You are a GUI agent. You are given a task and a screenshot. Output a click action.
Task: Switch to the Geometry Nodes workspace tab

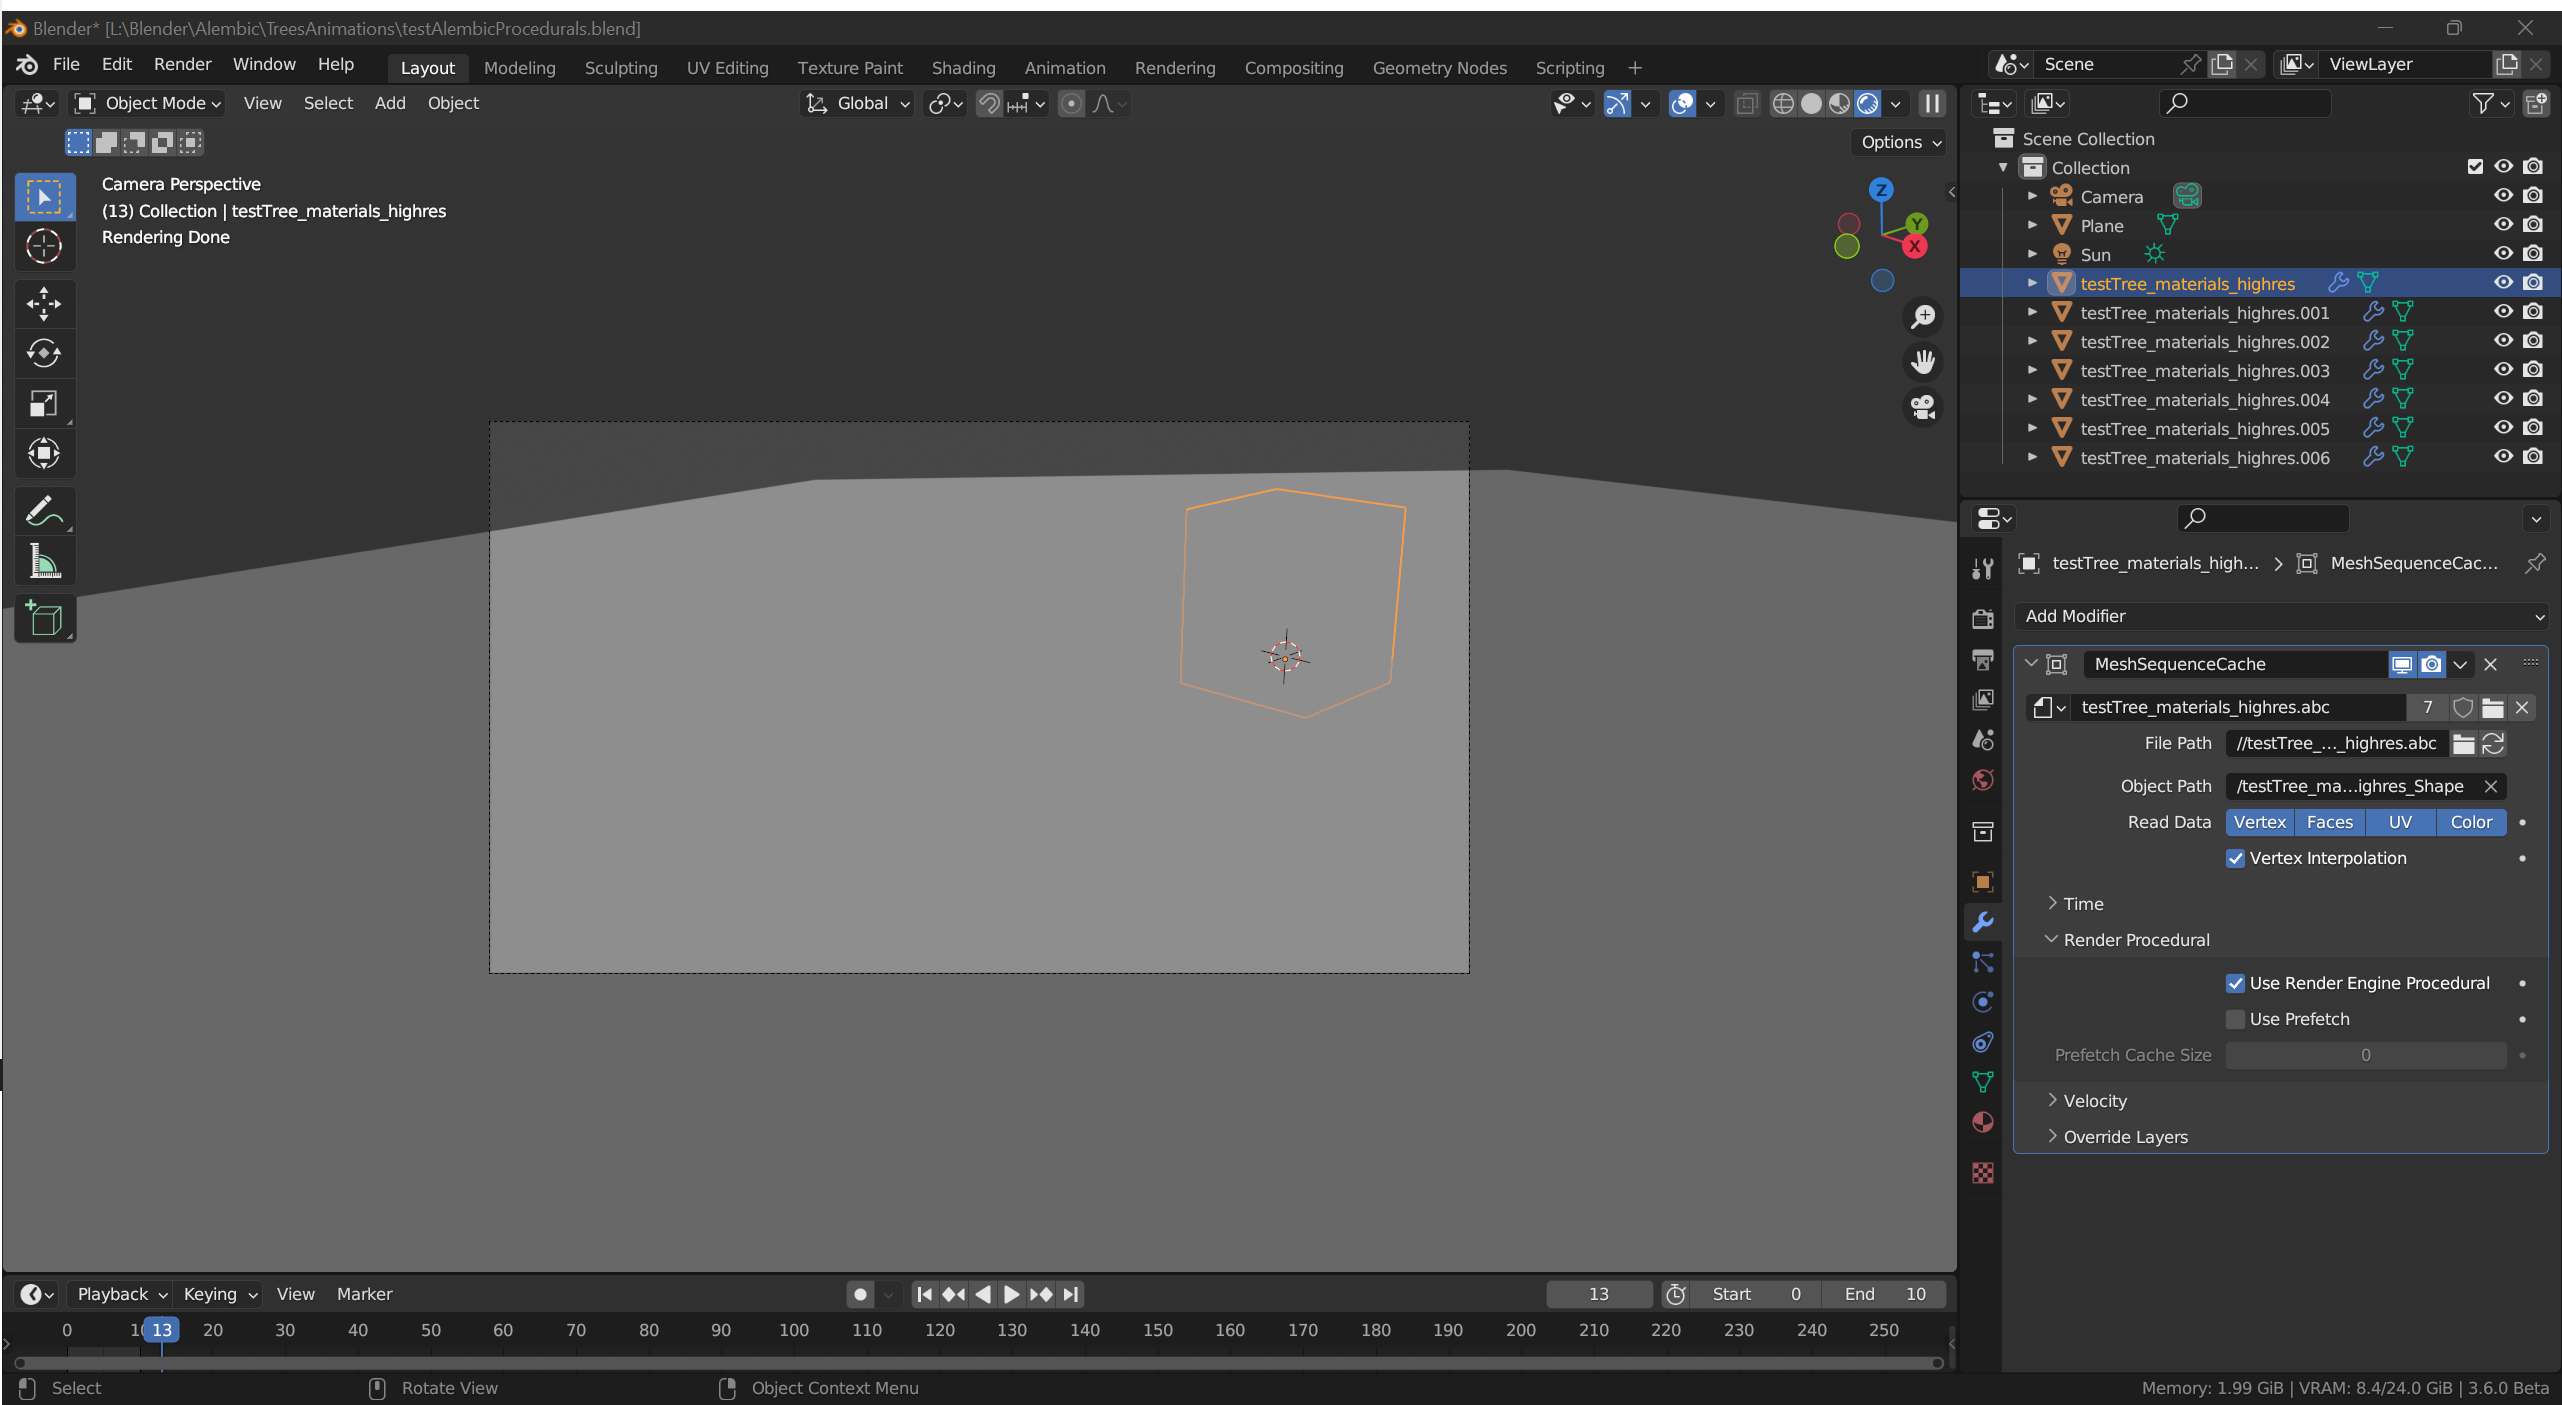pos(1438,67)
